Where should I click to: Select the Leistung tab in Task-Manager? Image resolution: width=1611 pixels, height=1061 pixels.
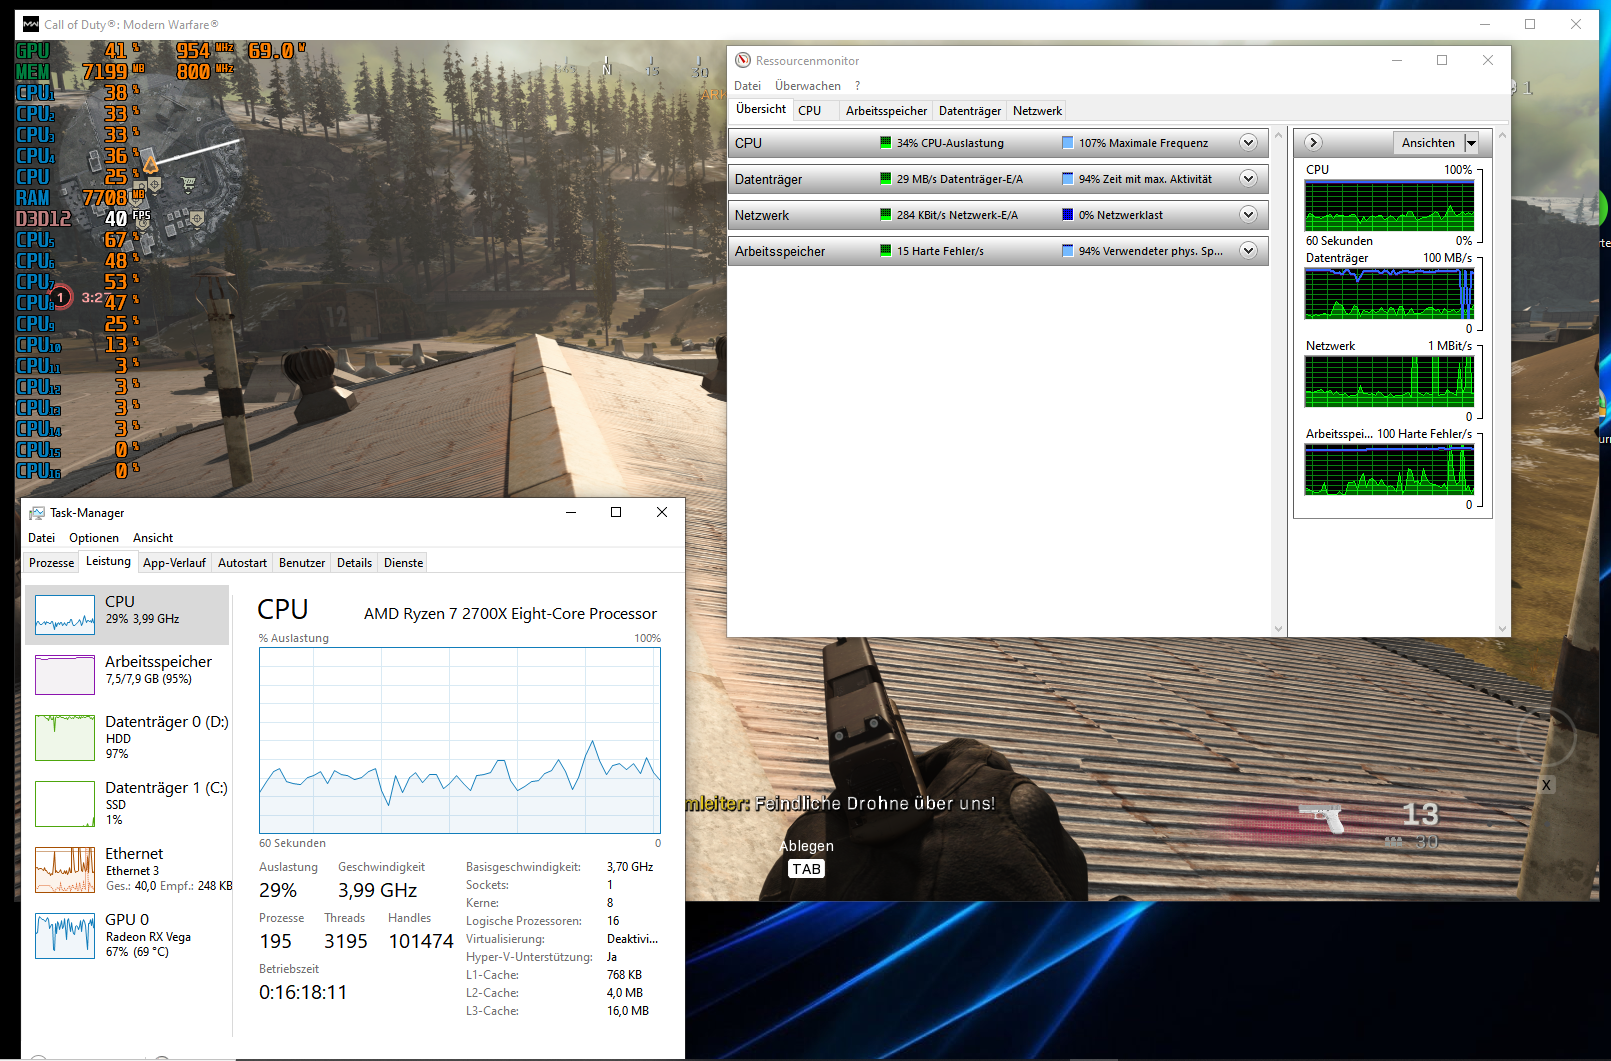[108, 561]
